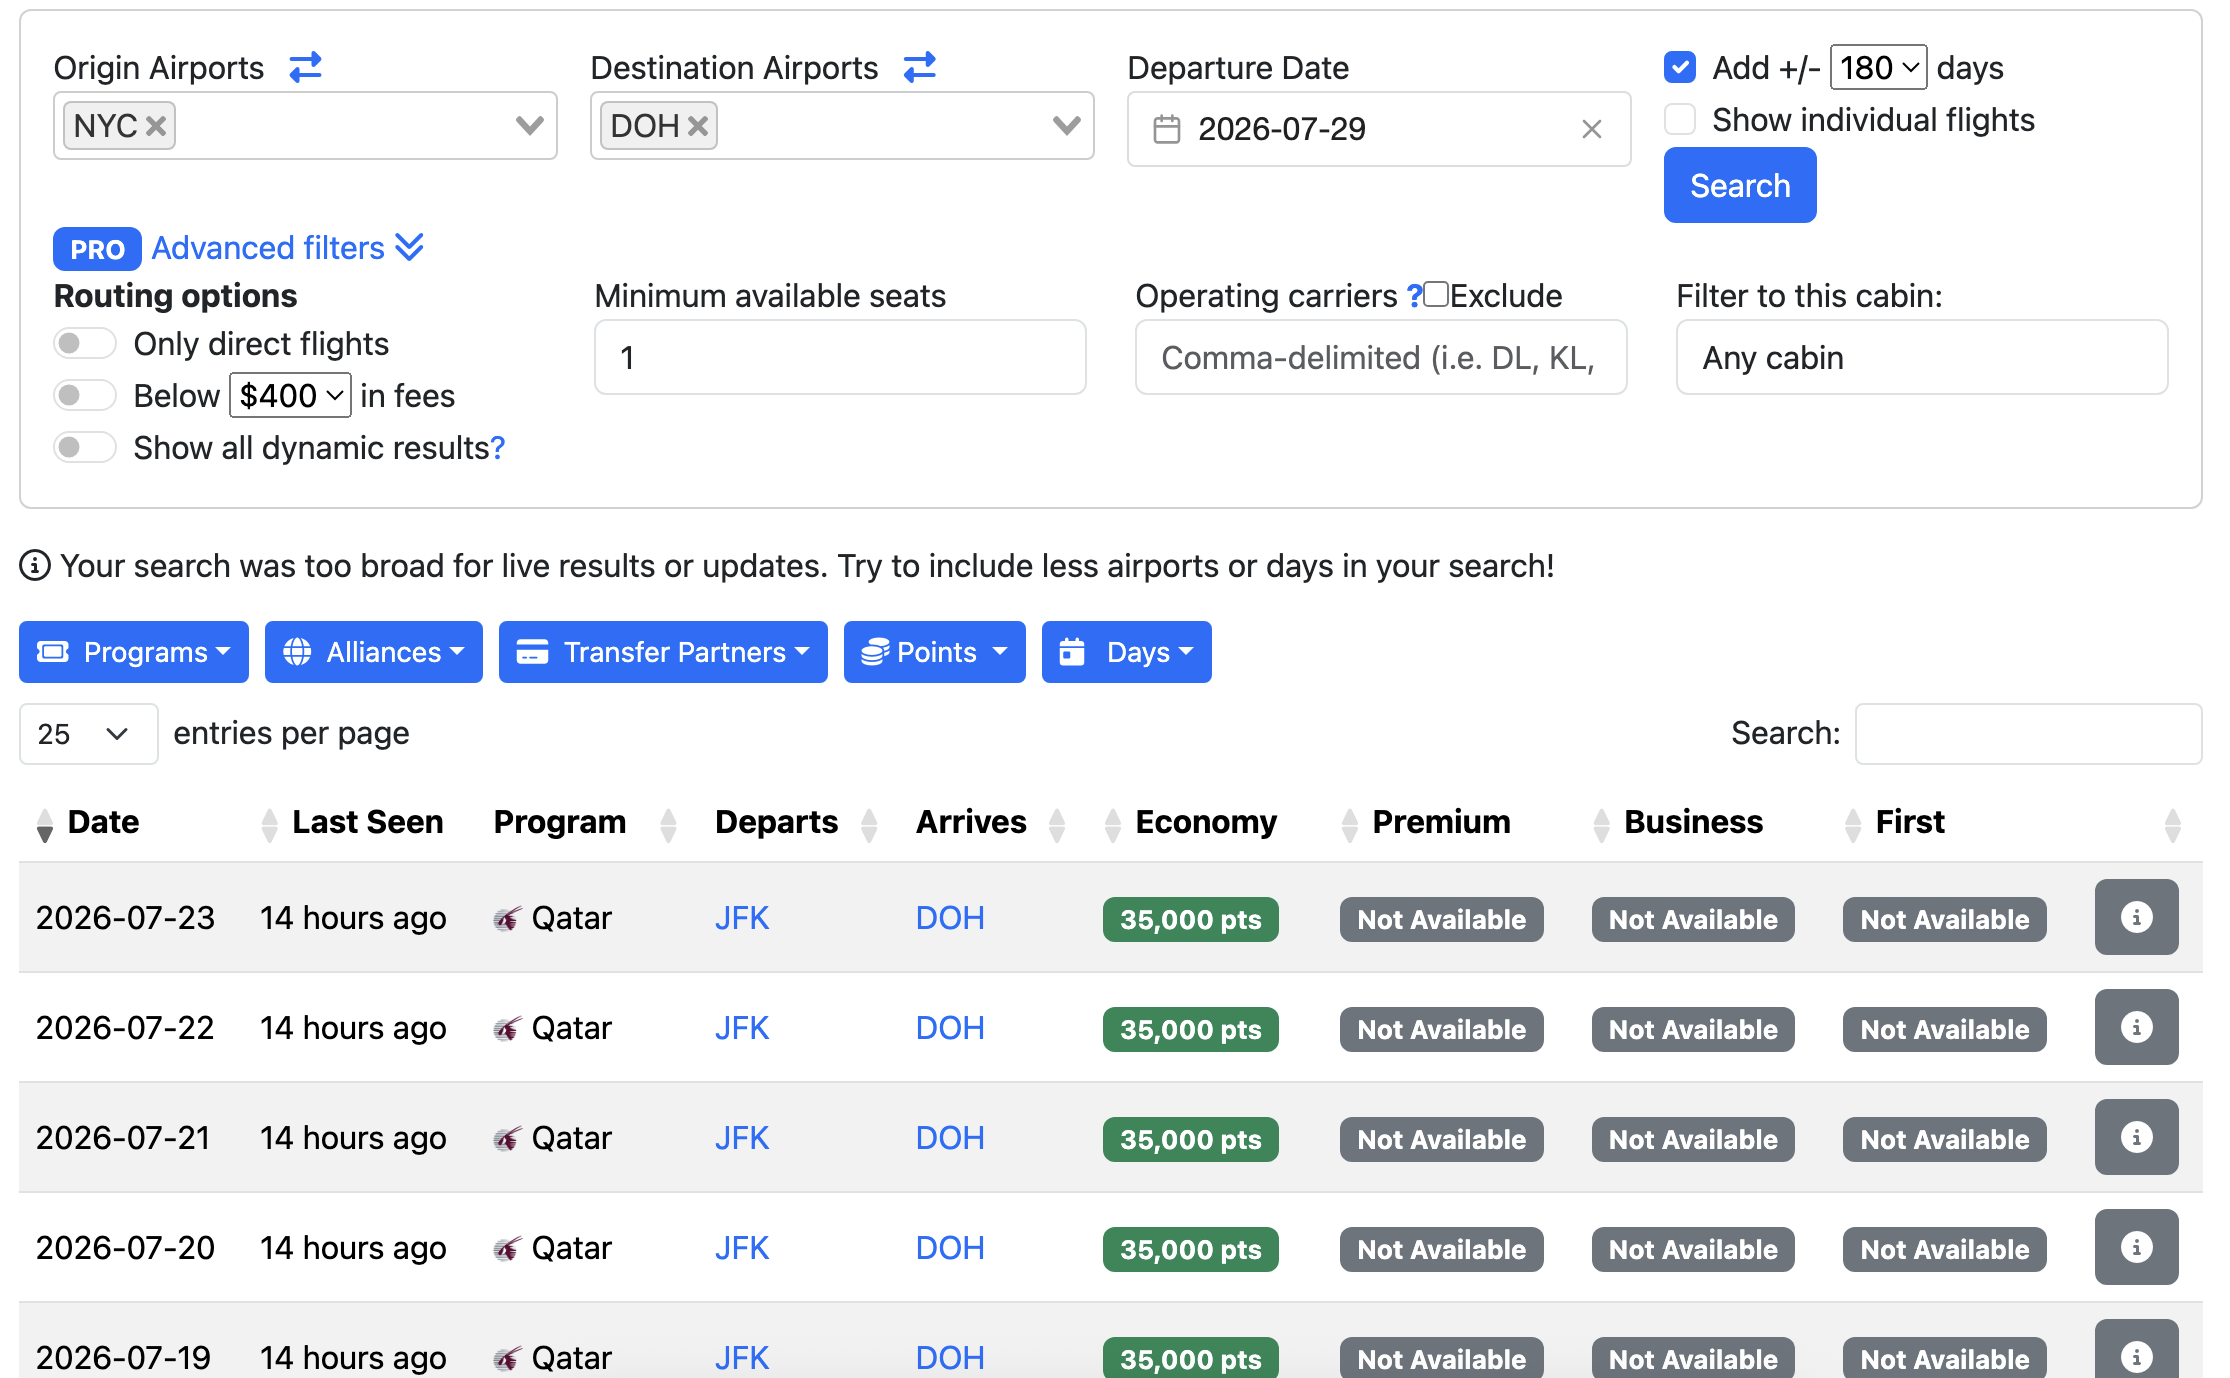This screenshot has width=2230, height=1378.
Task: Click 35,000 pts Economy on 2026-07-19
Action: (x=1190, y=1358)
